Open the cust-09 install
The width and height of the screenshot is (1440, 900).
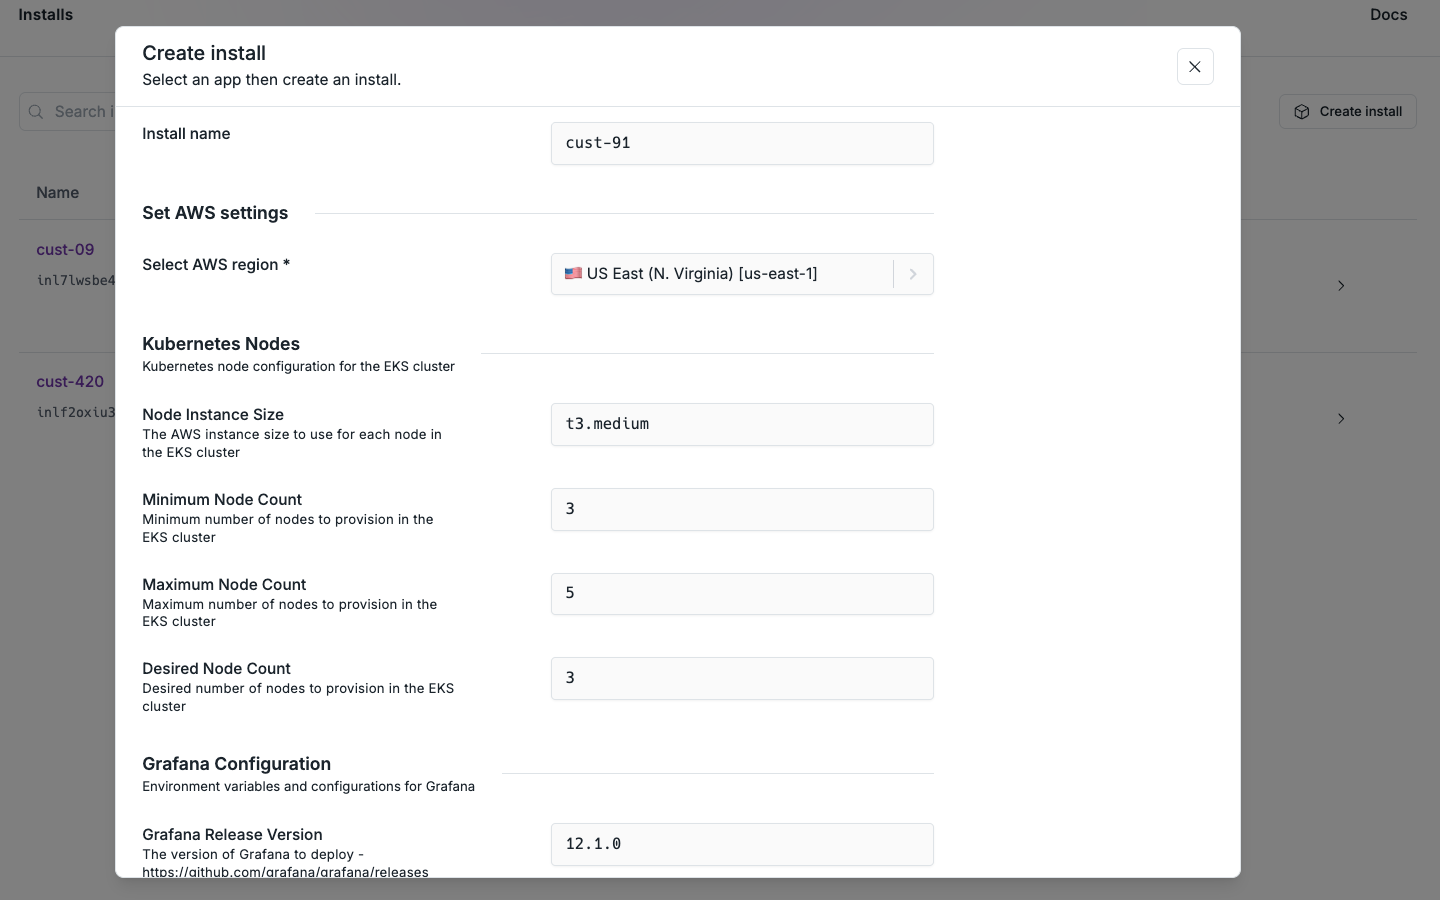[65, 249]
